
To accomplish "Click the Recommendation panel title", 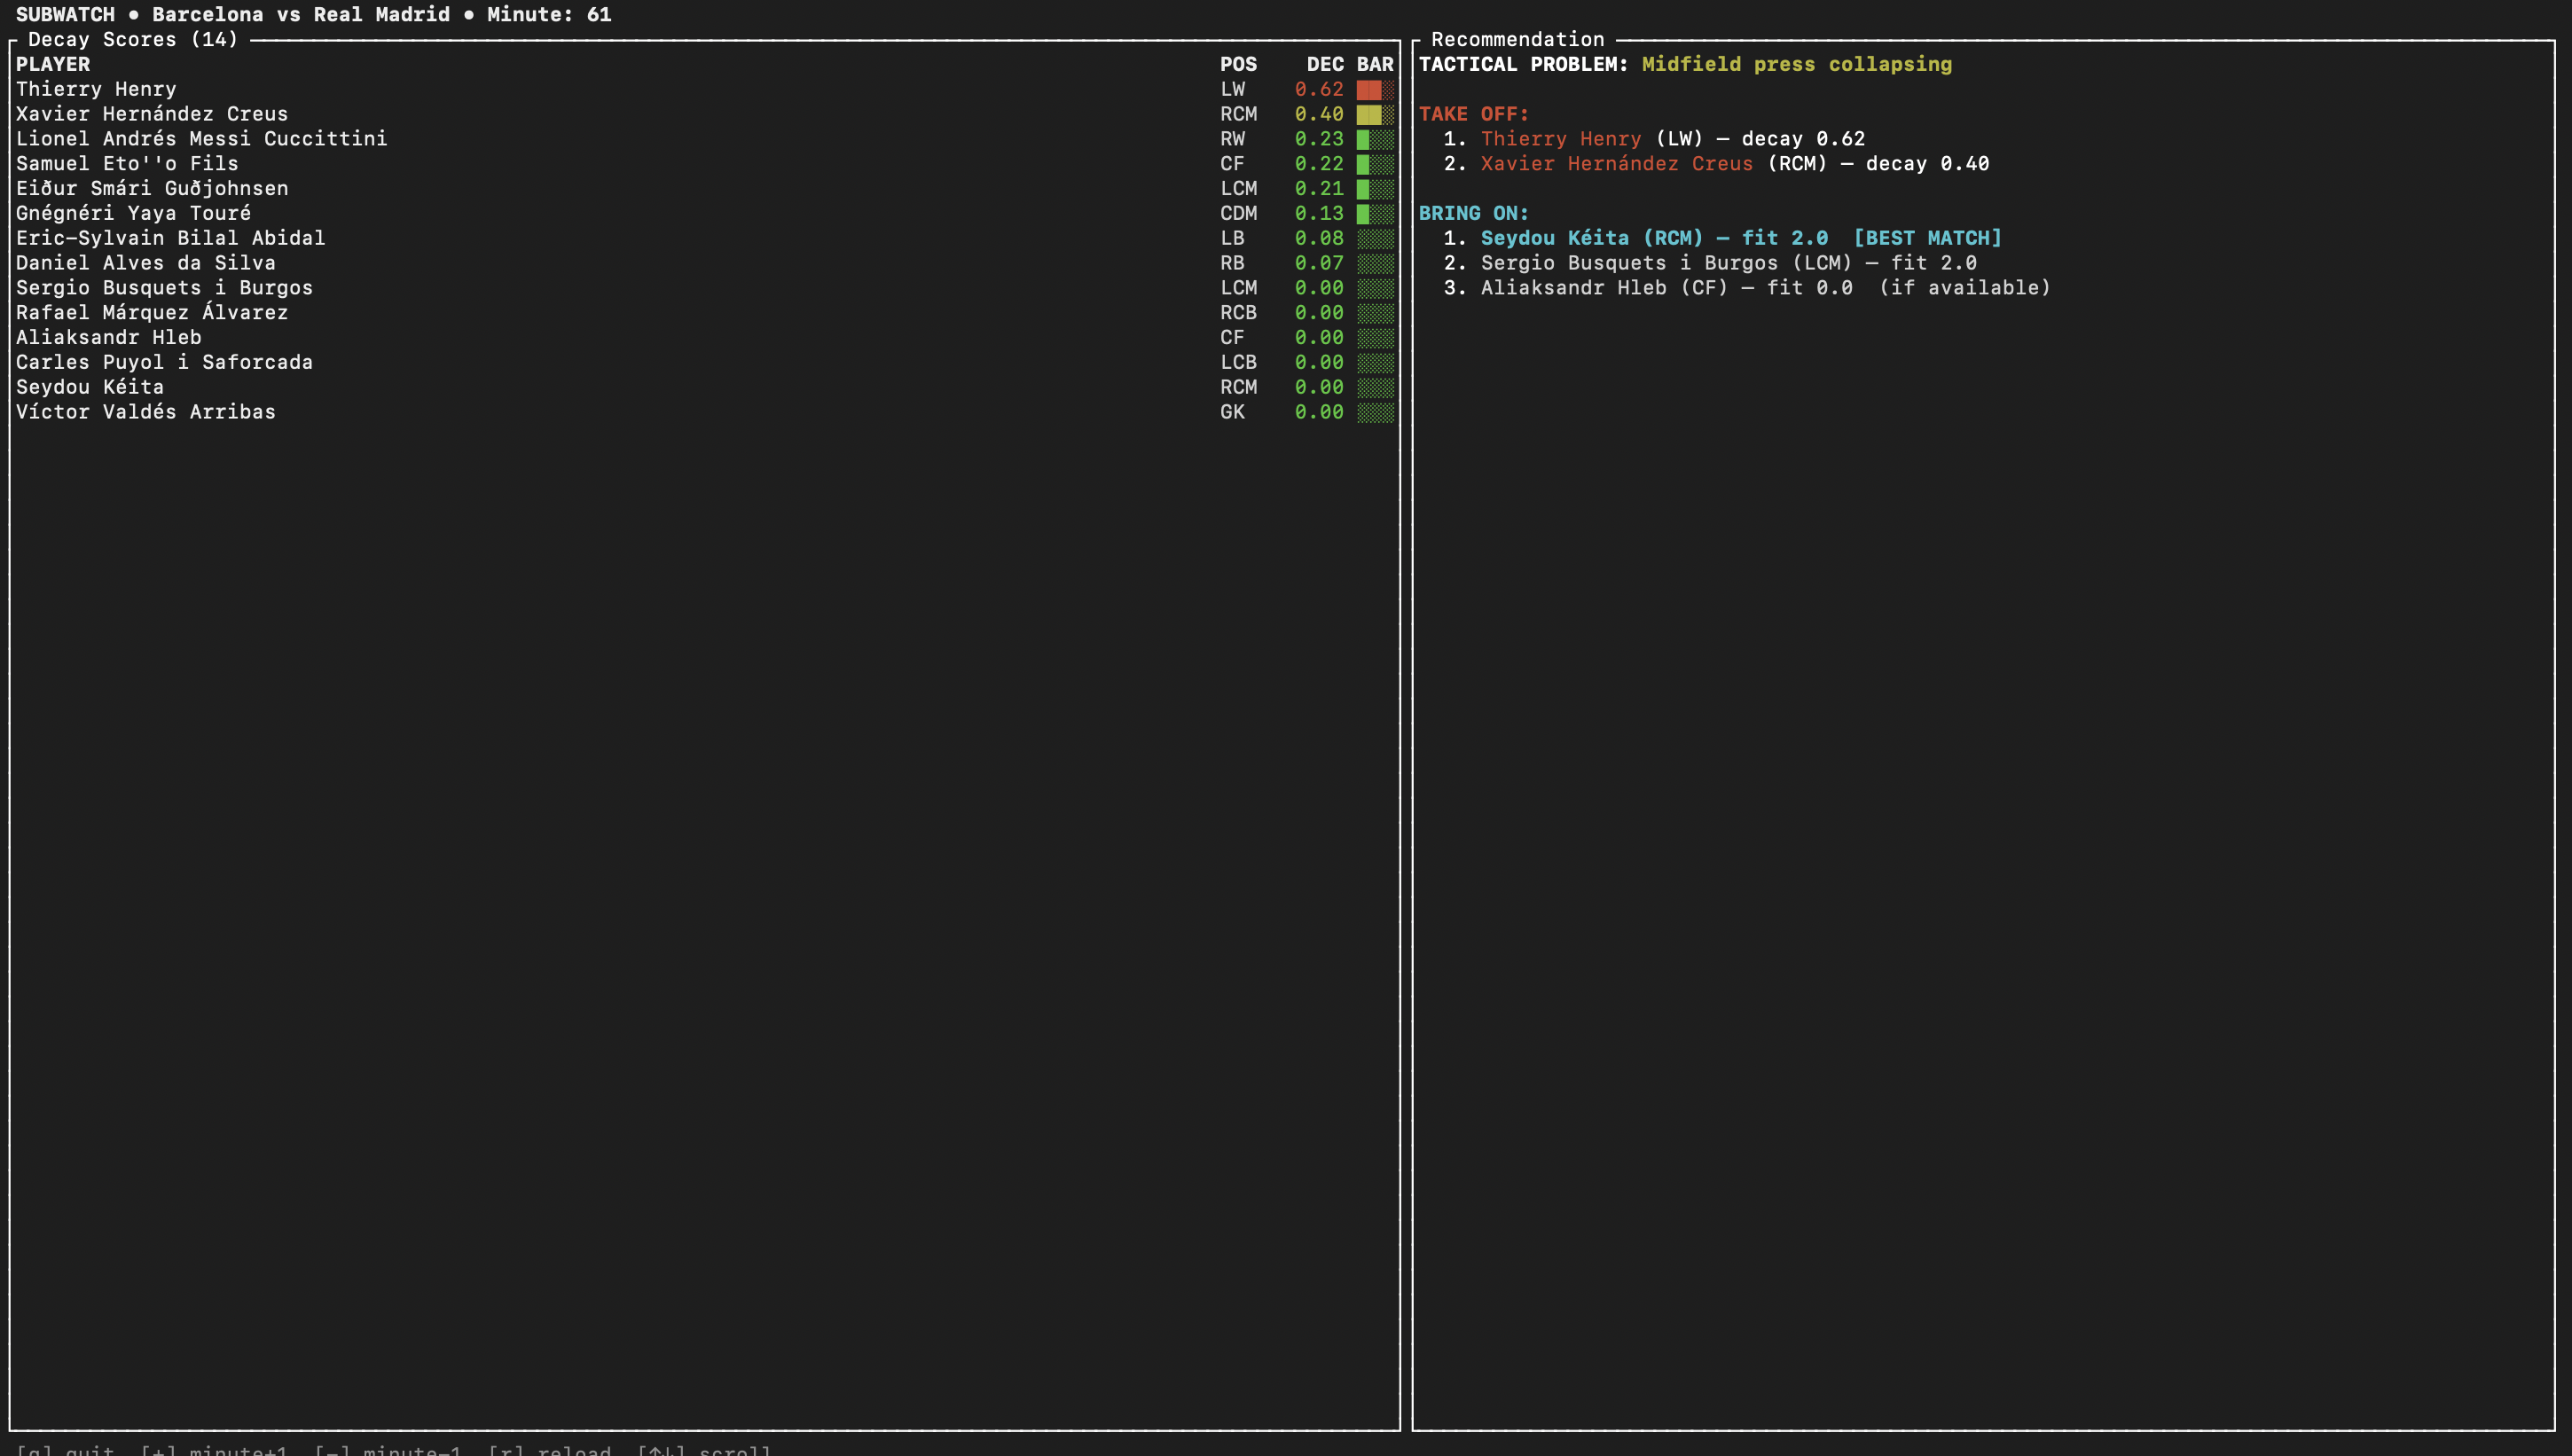I will coord(1517,39).
